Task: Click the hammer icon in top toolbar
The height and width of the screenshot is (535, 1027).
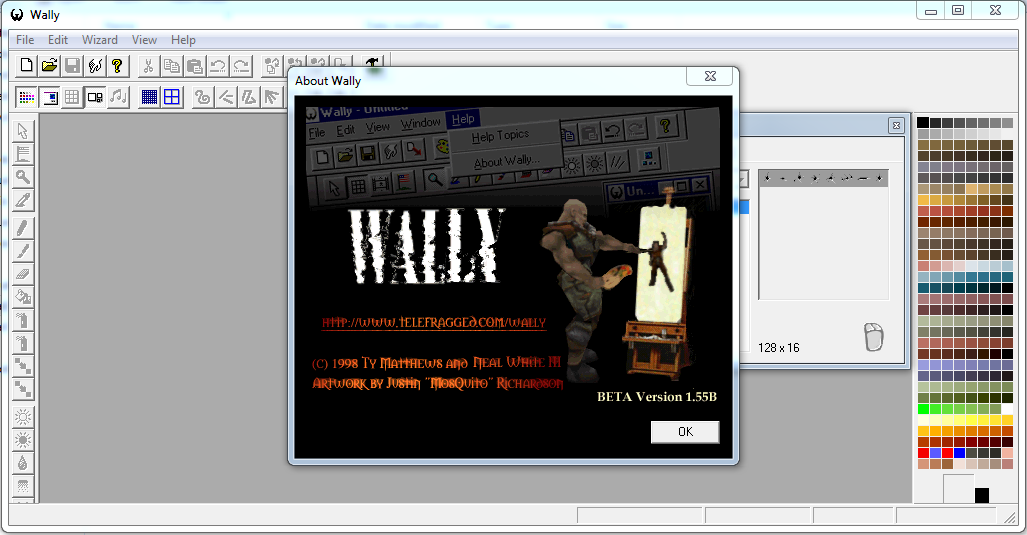Action: tap(372, 62)
